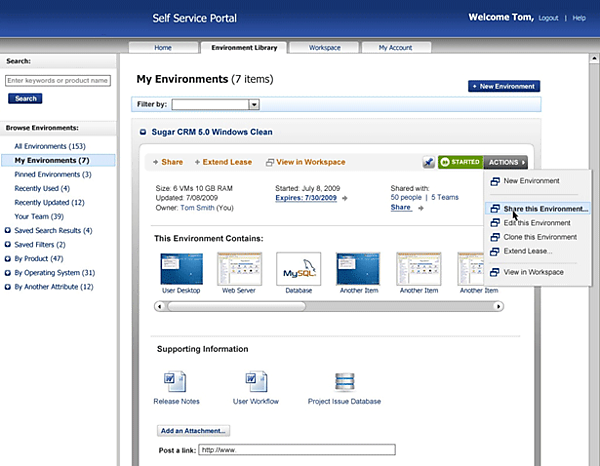Open the Filter by dropdown
Screen dimensions: 600x466
point(254,104)
